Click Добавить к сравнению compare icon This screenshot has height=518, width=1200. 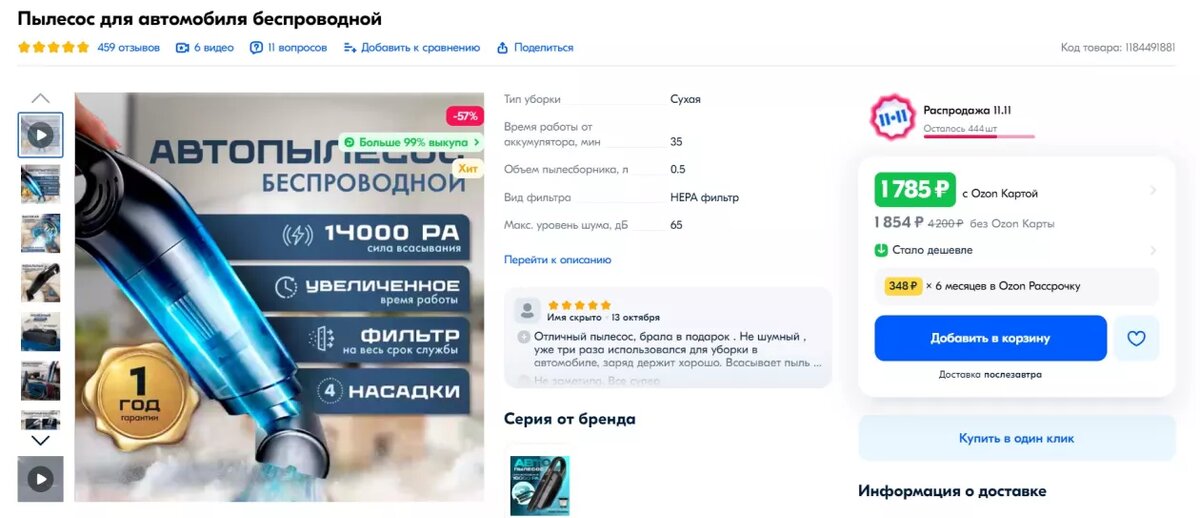pyautogui.click(x=350, y=47)
